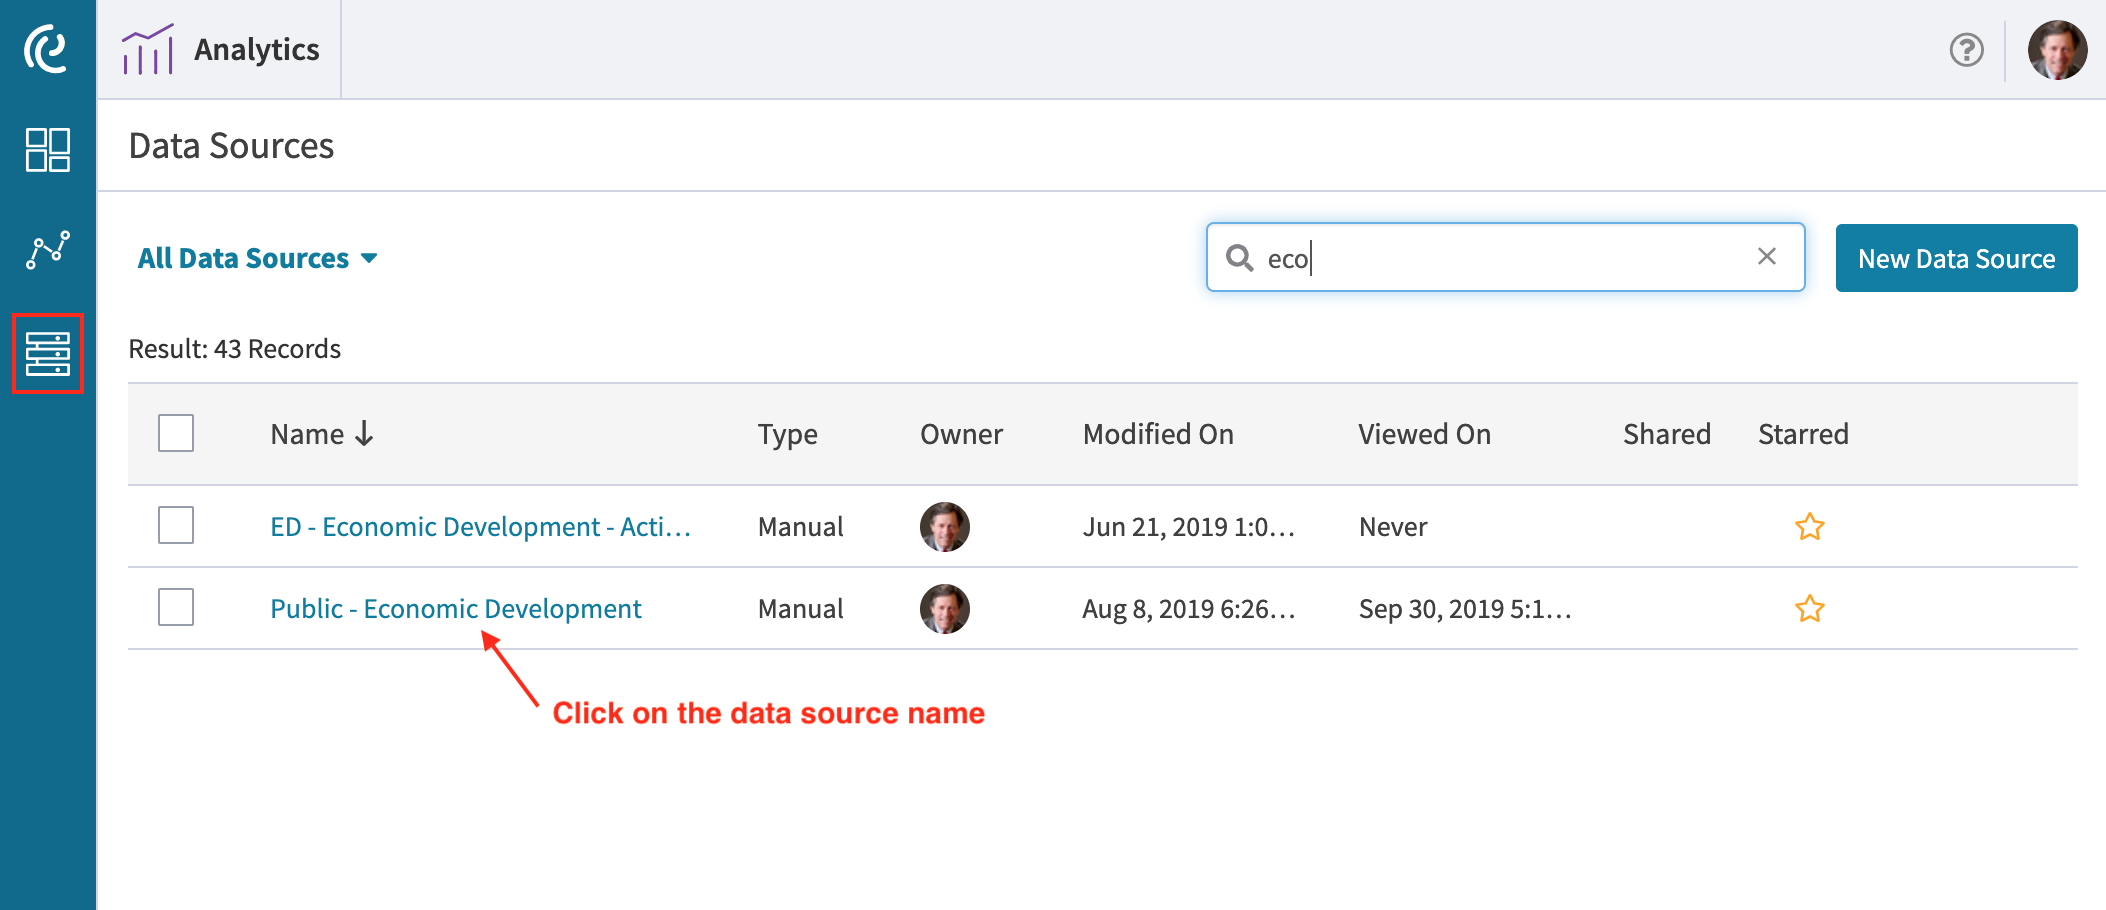Clear the search with the X icon

[1766, 257]
